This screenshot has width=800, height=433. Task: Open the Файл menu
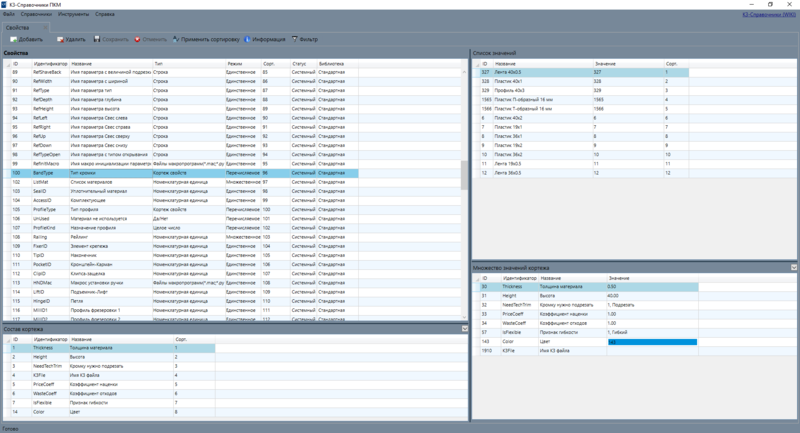pyautogui.click(x=9, y=14)
